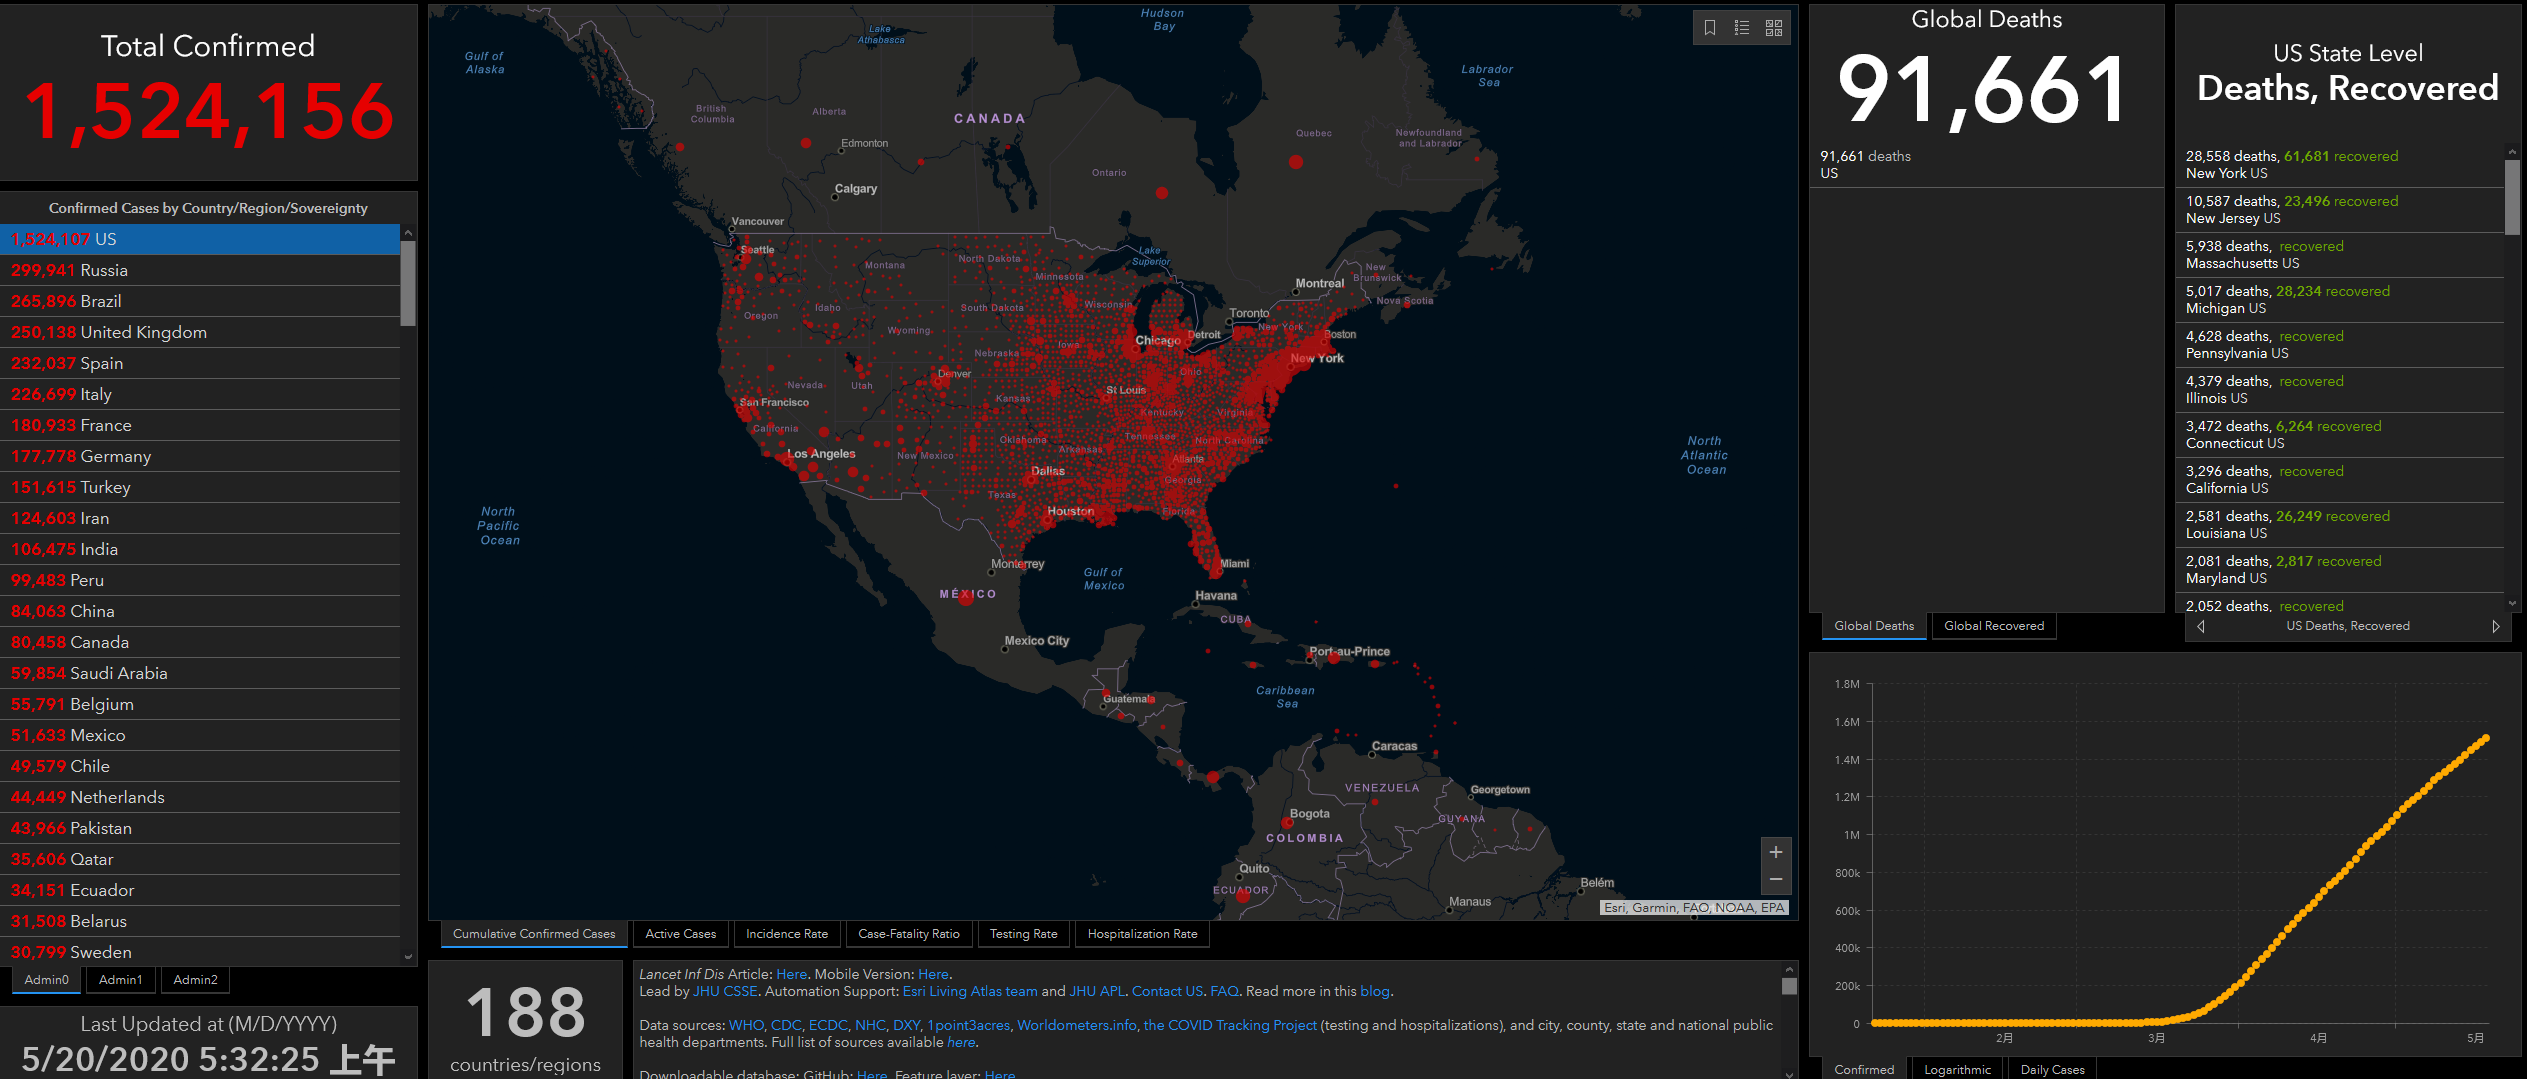Follow the JHU CSSE link
Viewport: 2527px width, 1079px height.
(x=725, y=991)
